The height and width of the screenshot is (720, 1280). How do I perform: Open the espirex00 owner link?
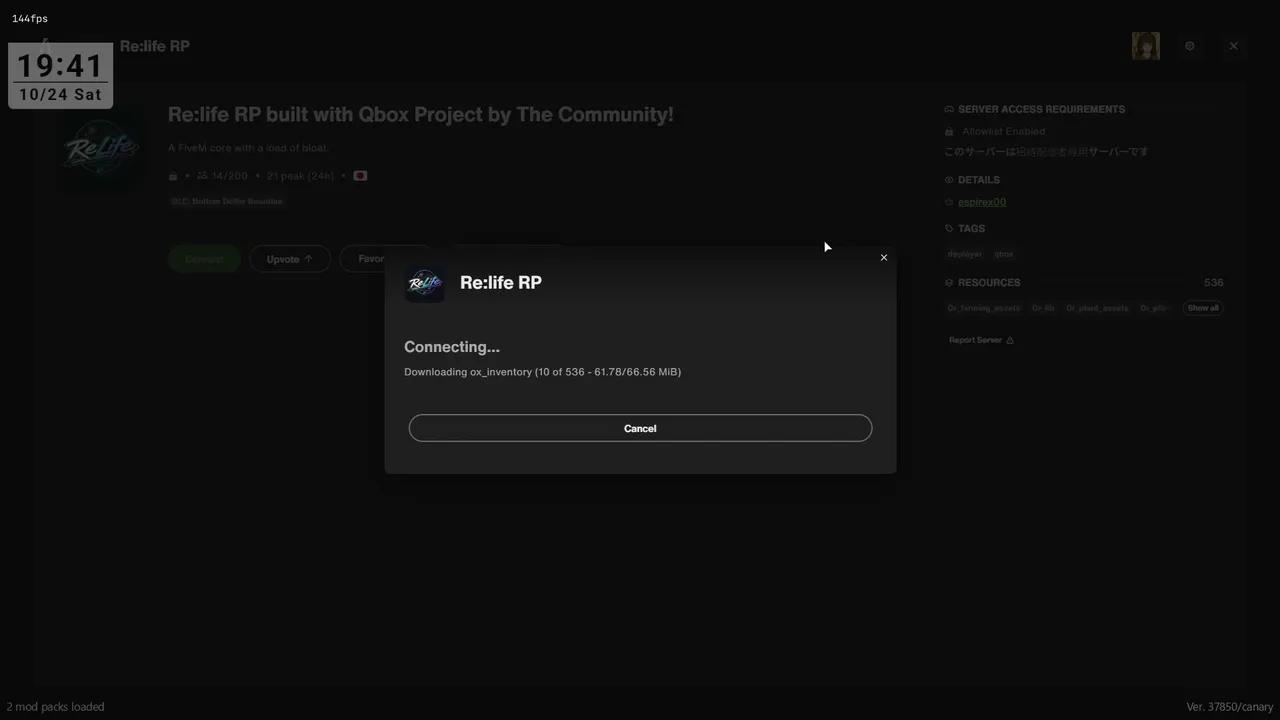point(982,202)
